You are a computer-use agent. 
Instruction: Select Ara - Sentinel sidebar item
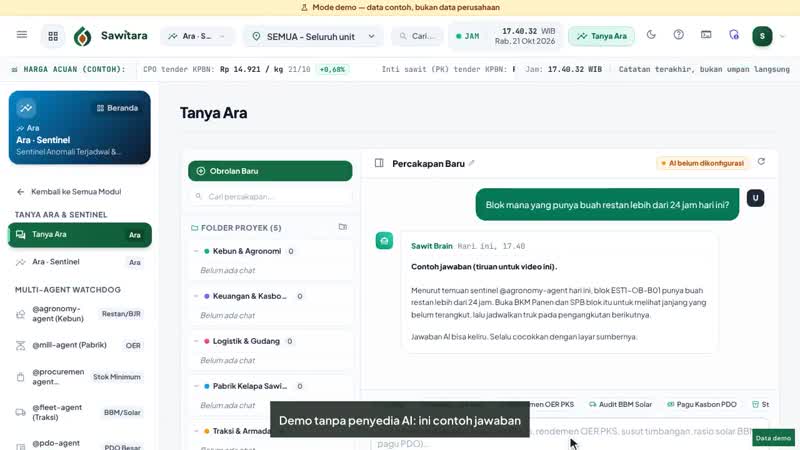[80, 262]
